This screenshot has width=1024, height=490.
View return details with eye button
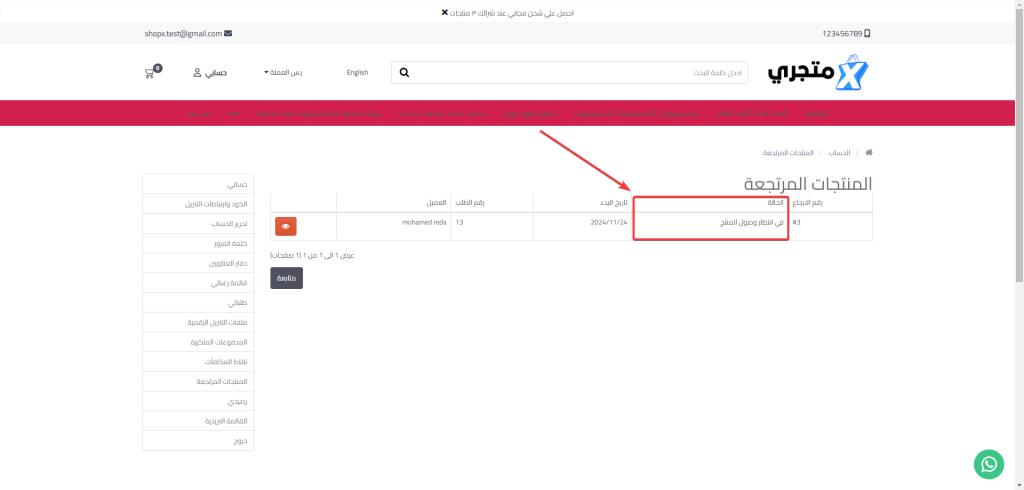pos(285,226)
